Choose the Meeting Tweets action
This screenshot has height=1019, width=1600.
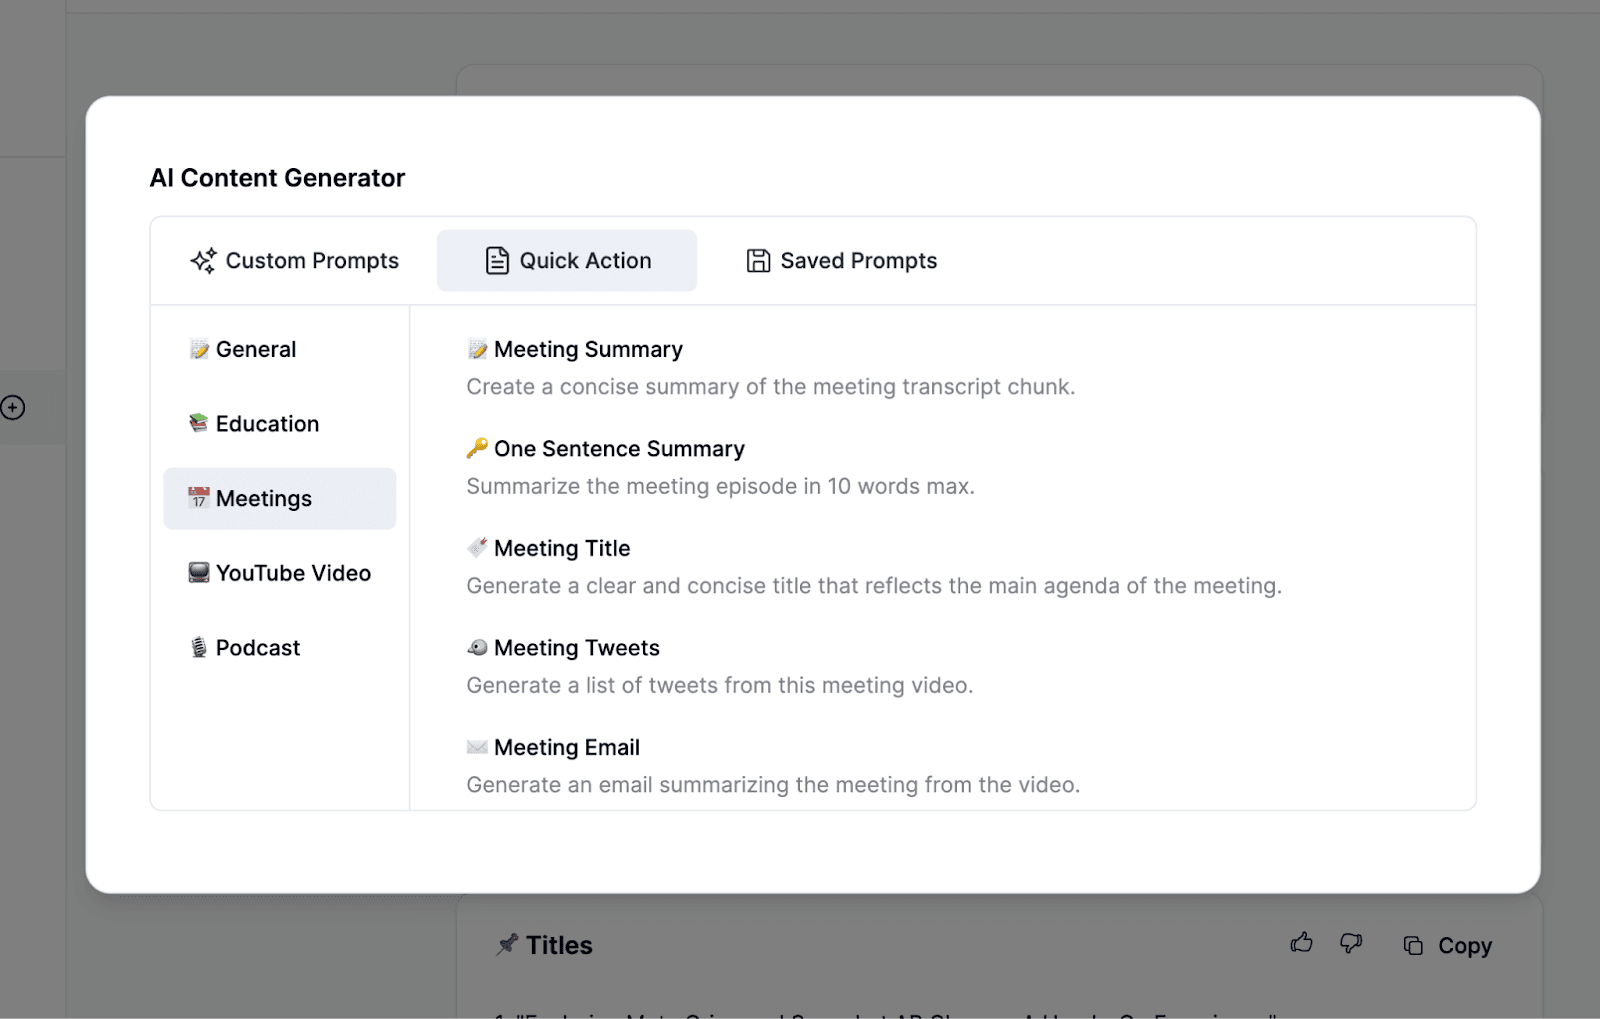point(577,648)
